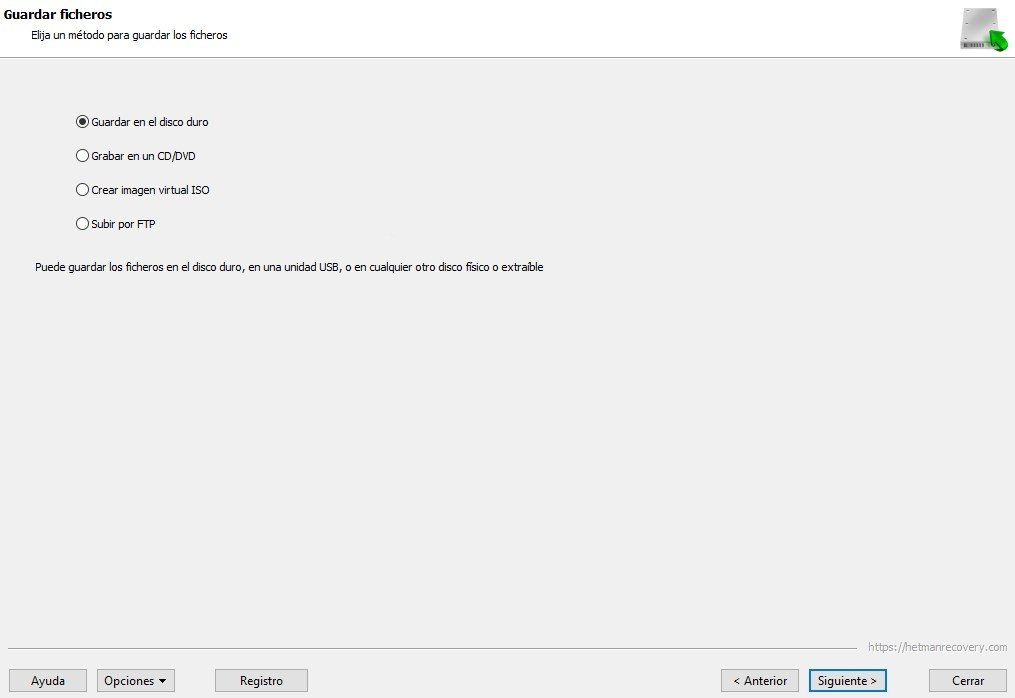Open the Ayuda help button

pyautogui.click(x=48, y=681)
